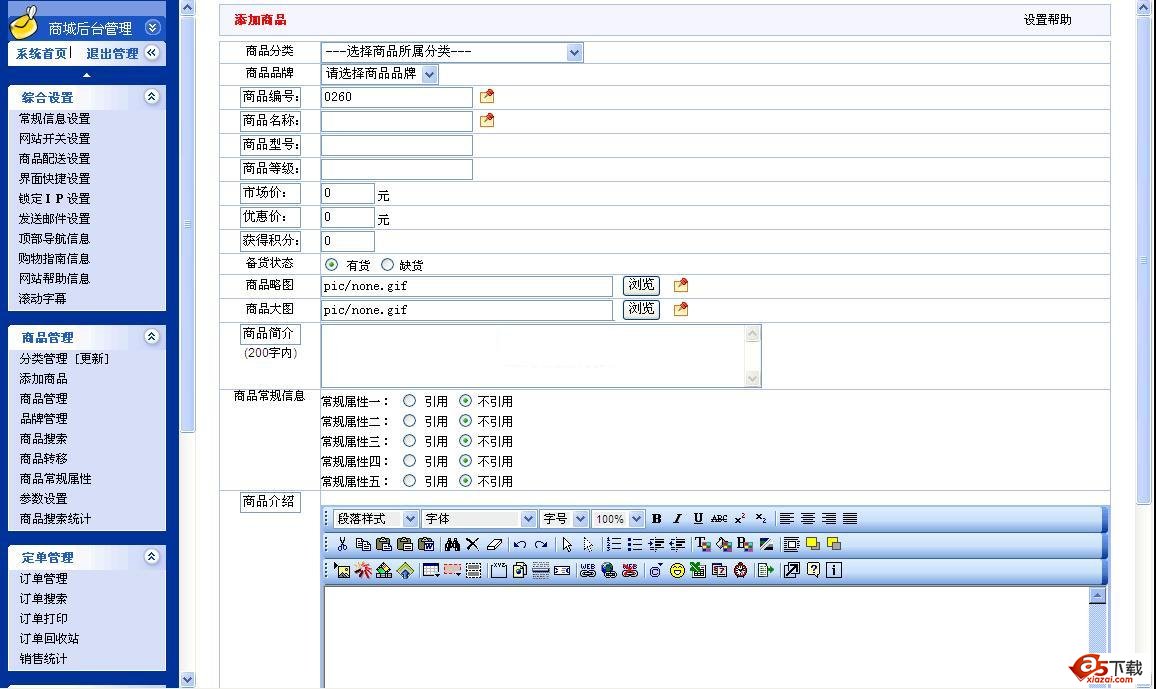Insert an emoticon with the smiley icon

coord(677,571)
